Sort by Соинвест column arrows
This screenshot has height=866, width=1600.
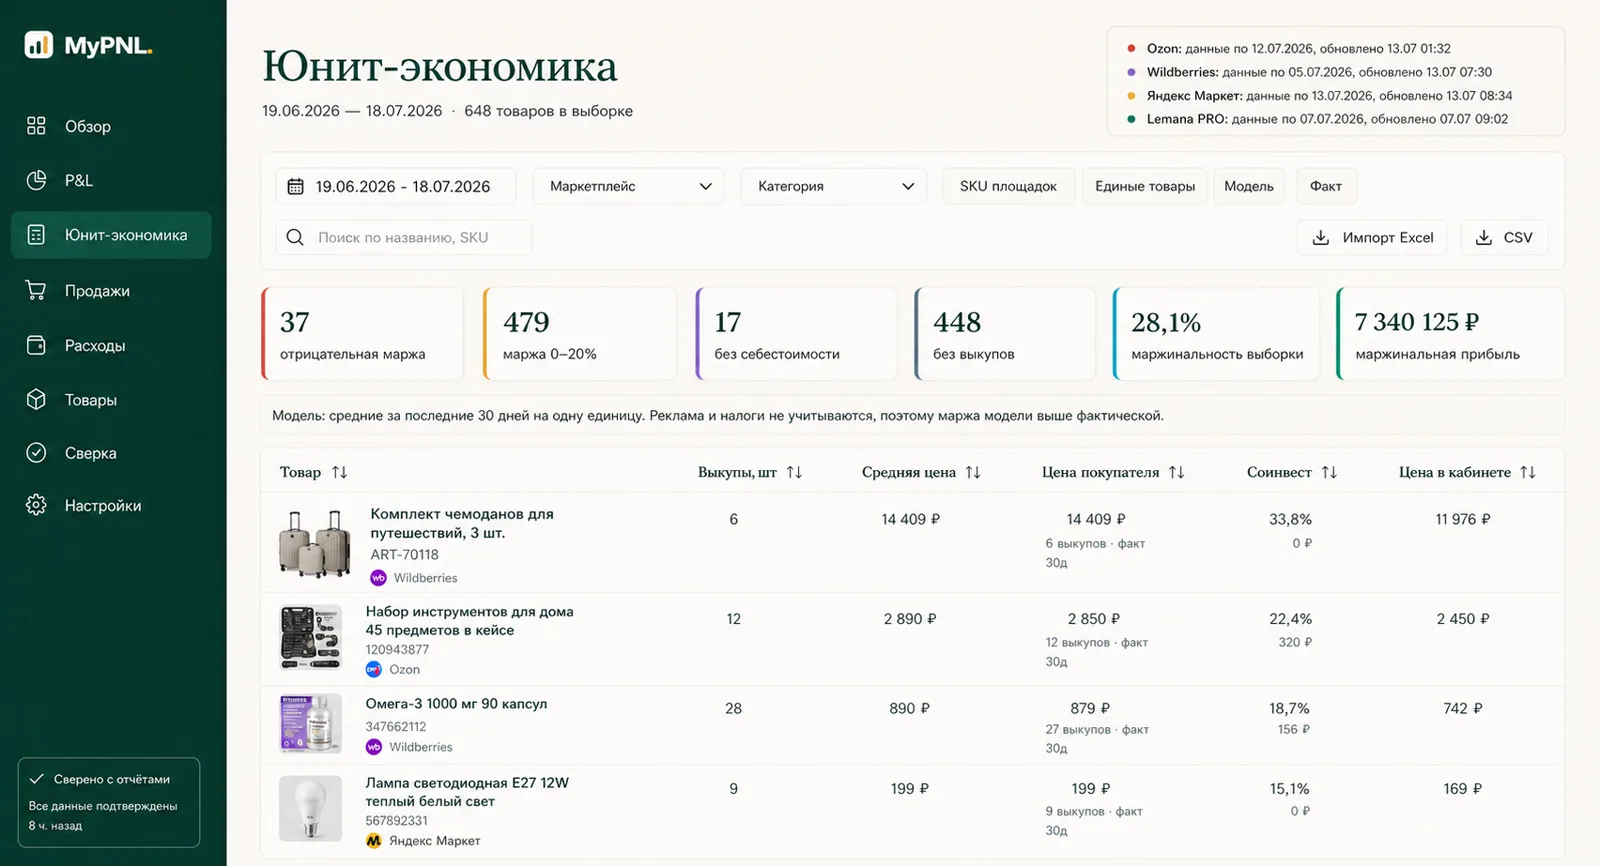(1329, 472)
